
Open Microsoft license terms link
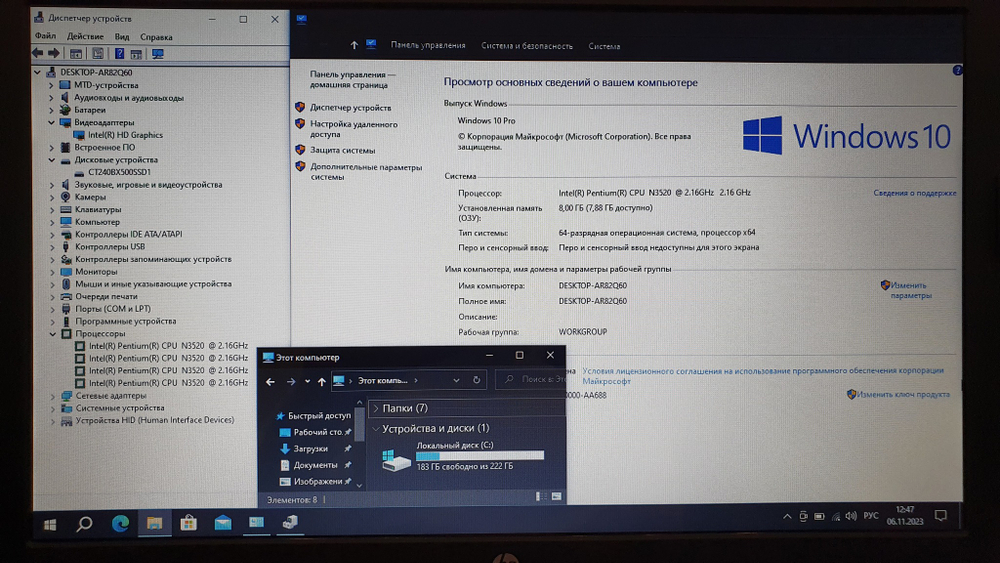(x=763, y=376)
